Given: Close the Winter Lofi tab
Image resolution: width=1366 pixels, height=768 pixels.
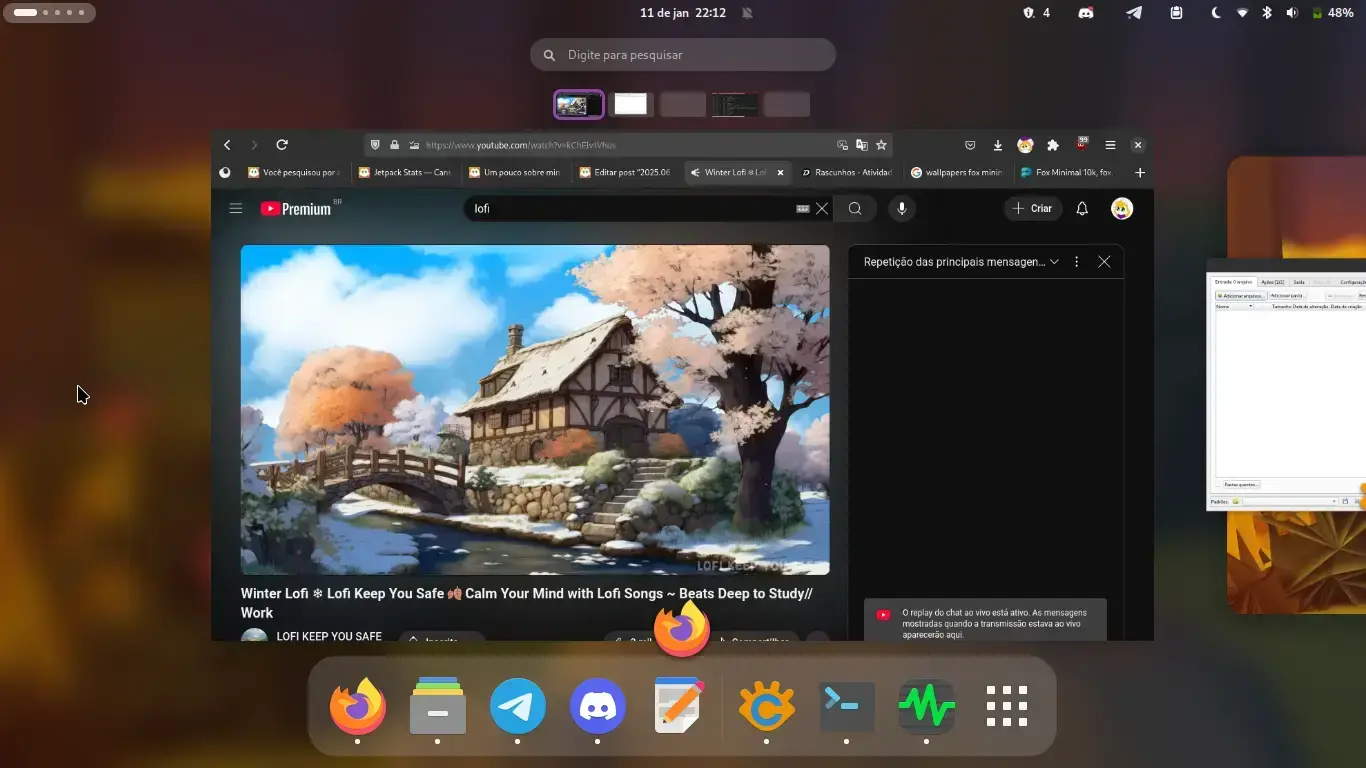Looking at the screenshot, I should click(x=781, y=172).
